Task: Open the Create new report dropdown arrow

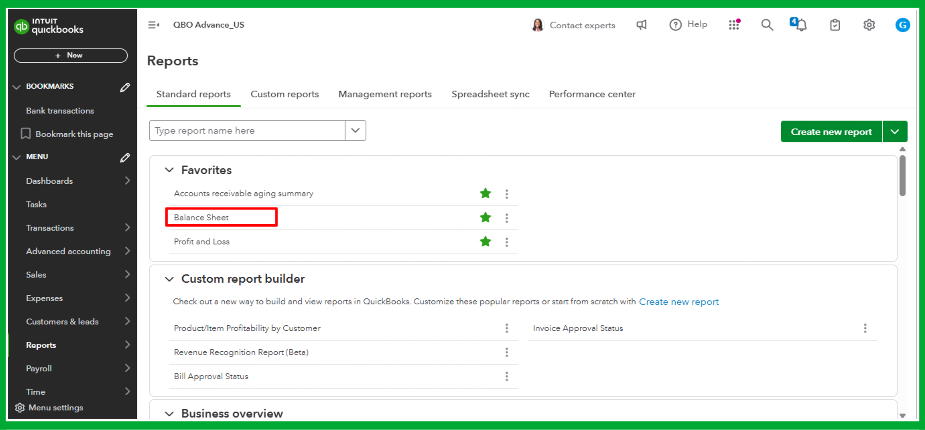Action: tap(895, 131)
